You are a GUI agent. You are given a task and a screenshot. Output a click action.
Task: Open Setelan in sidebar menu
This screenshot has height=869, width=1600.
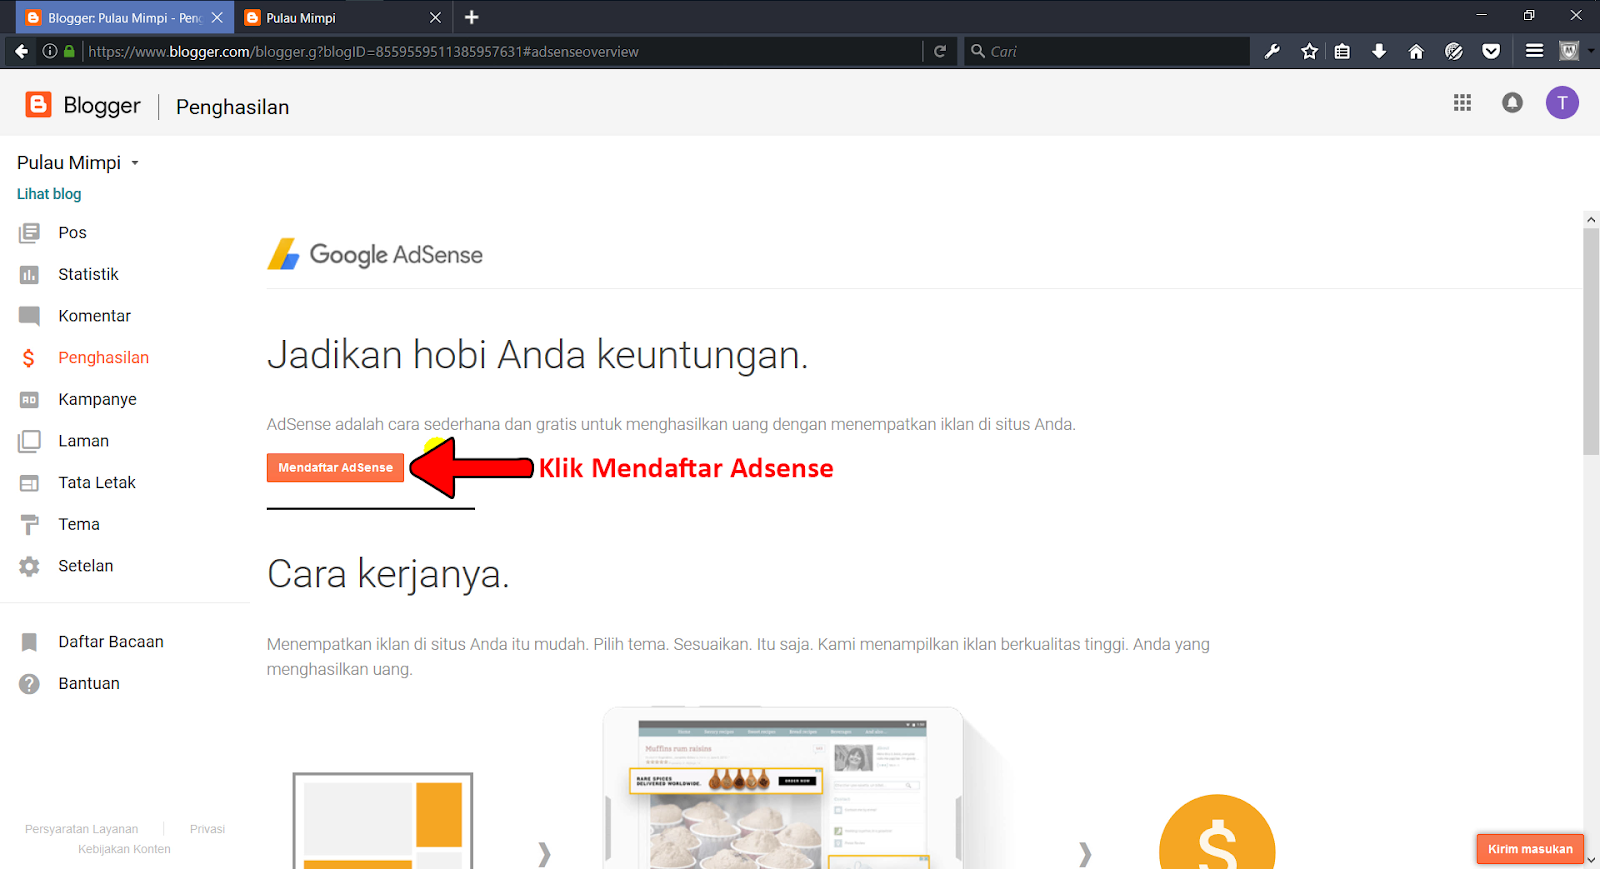click(x=86, y=566)
